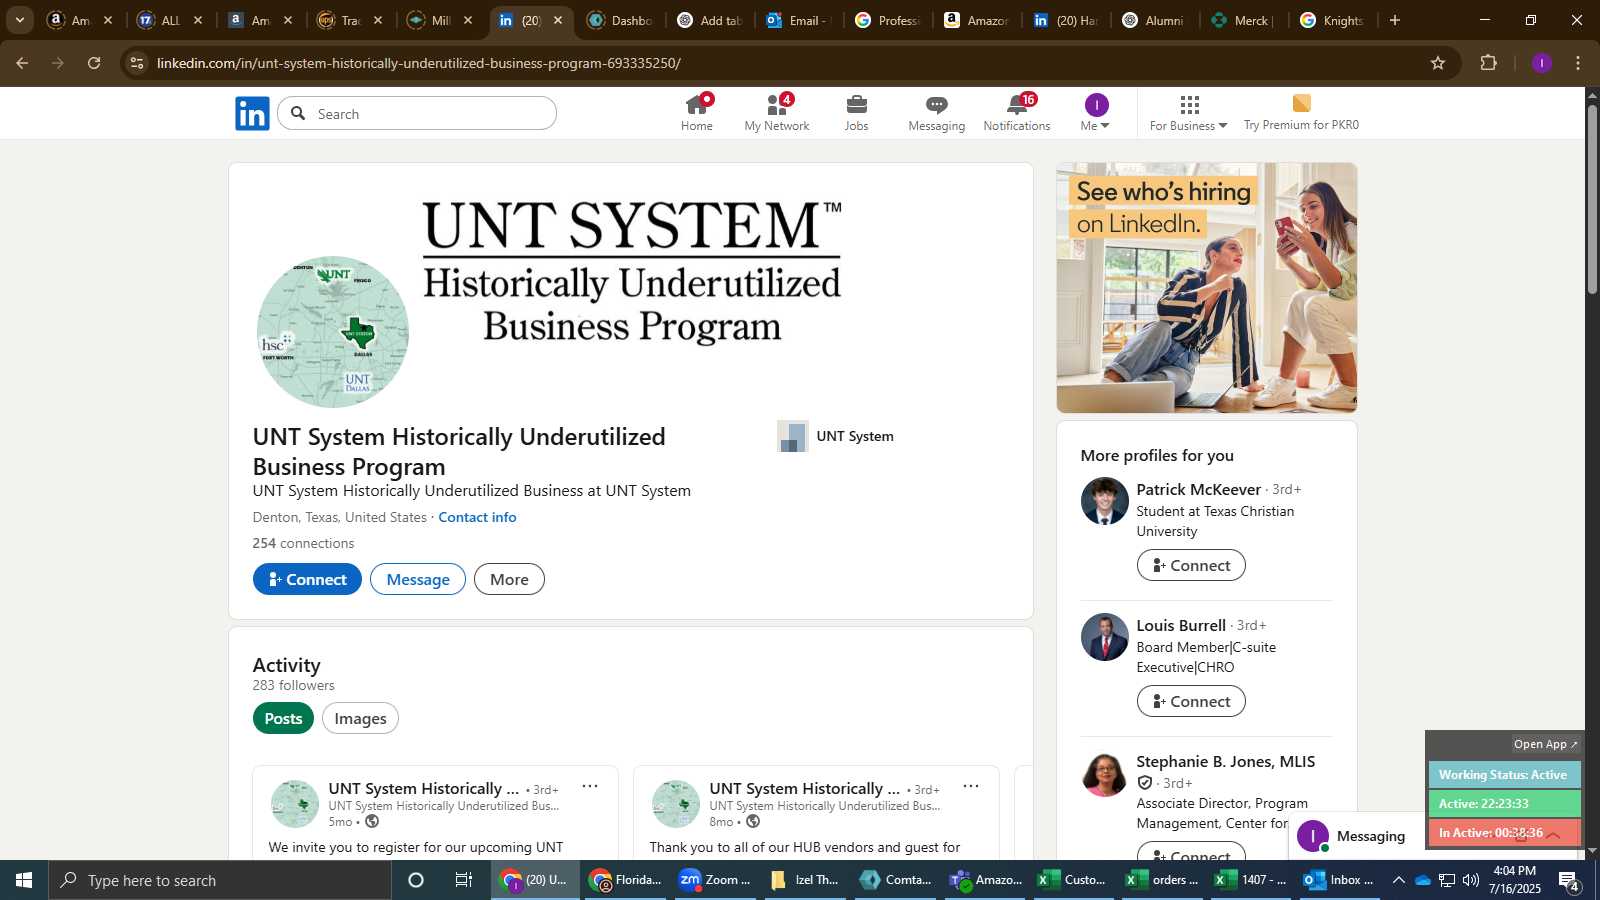Message the UNT System HUB profile

coord(418,579)
